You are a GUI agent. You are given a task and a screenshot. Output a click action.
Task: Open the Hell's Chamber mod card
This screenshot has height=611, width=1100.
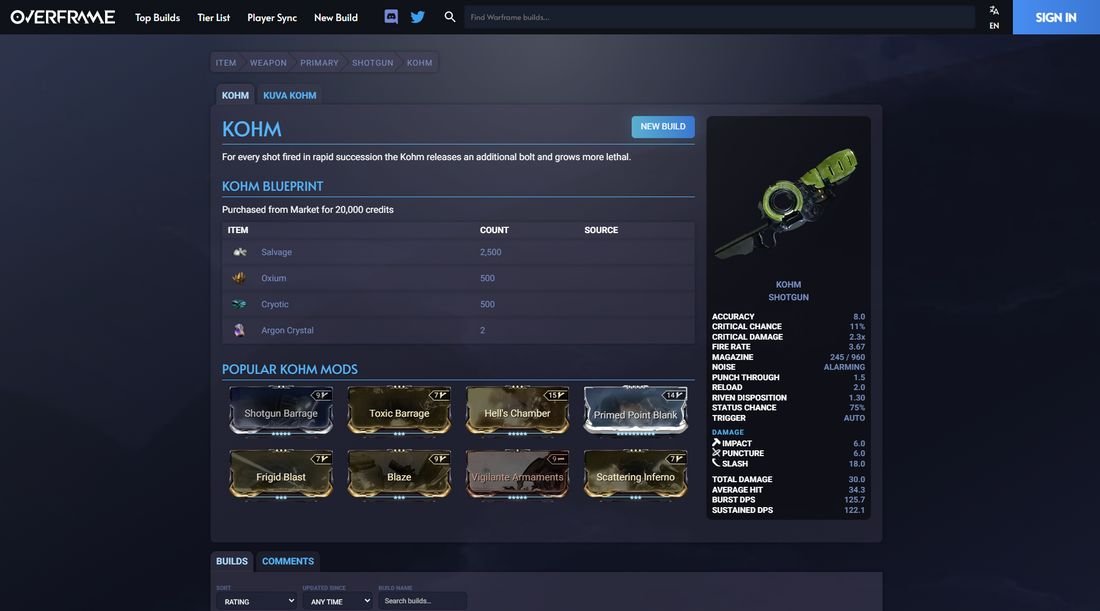[x=517, y=410]
